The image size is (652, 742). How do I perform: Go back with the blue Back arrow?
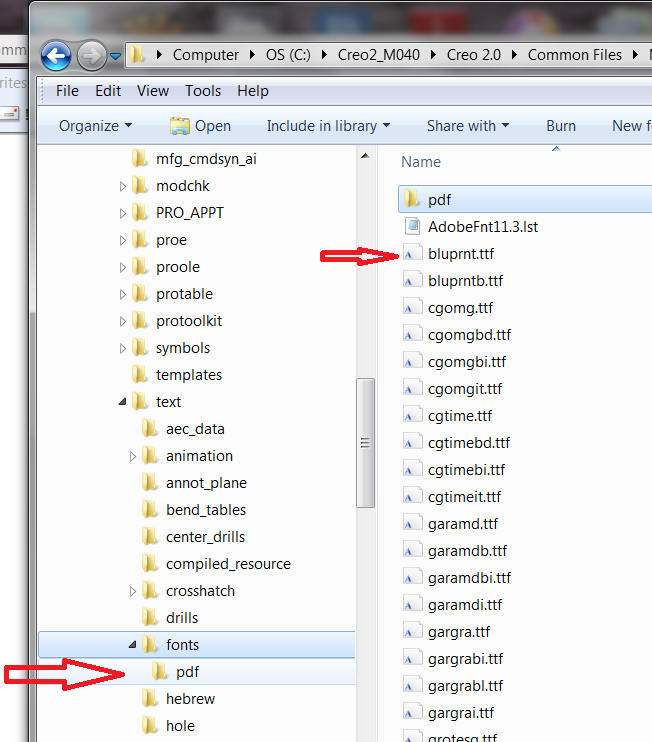click(x=56, y=56)
